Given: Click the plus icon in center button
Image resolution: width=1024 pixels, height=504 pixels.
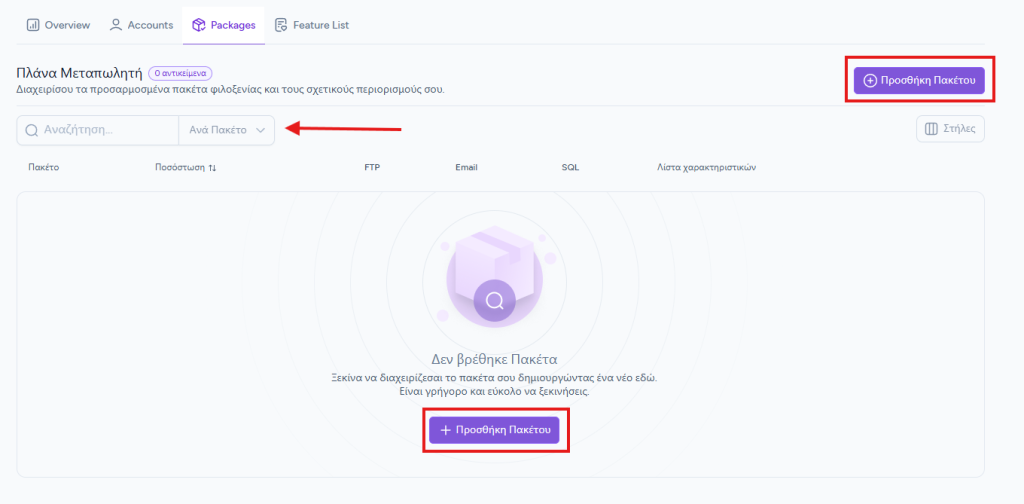Looking at the screenshot, I should (445, 430).
